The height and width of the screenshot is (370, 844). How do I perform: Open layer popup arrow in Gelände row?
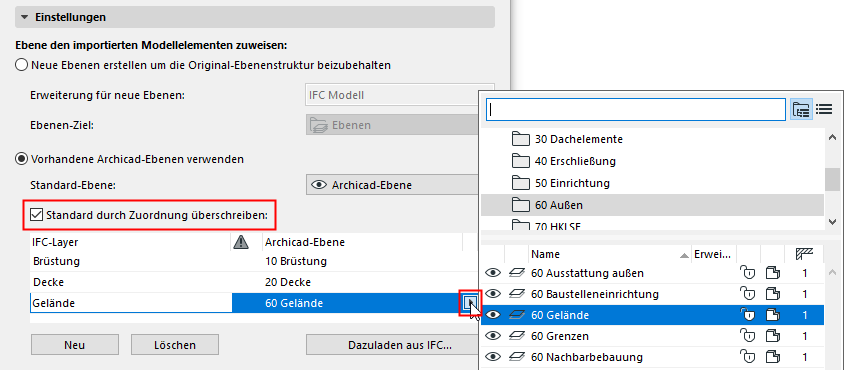click(469, 303)
